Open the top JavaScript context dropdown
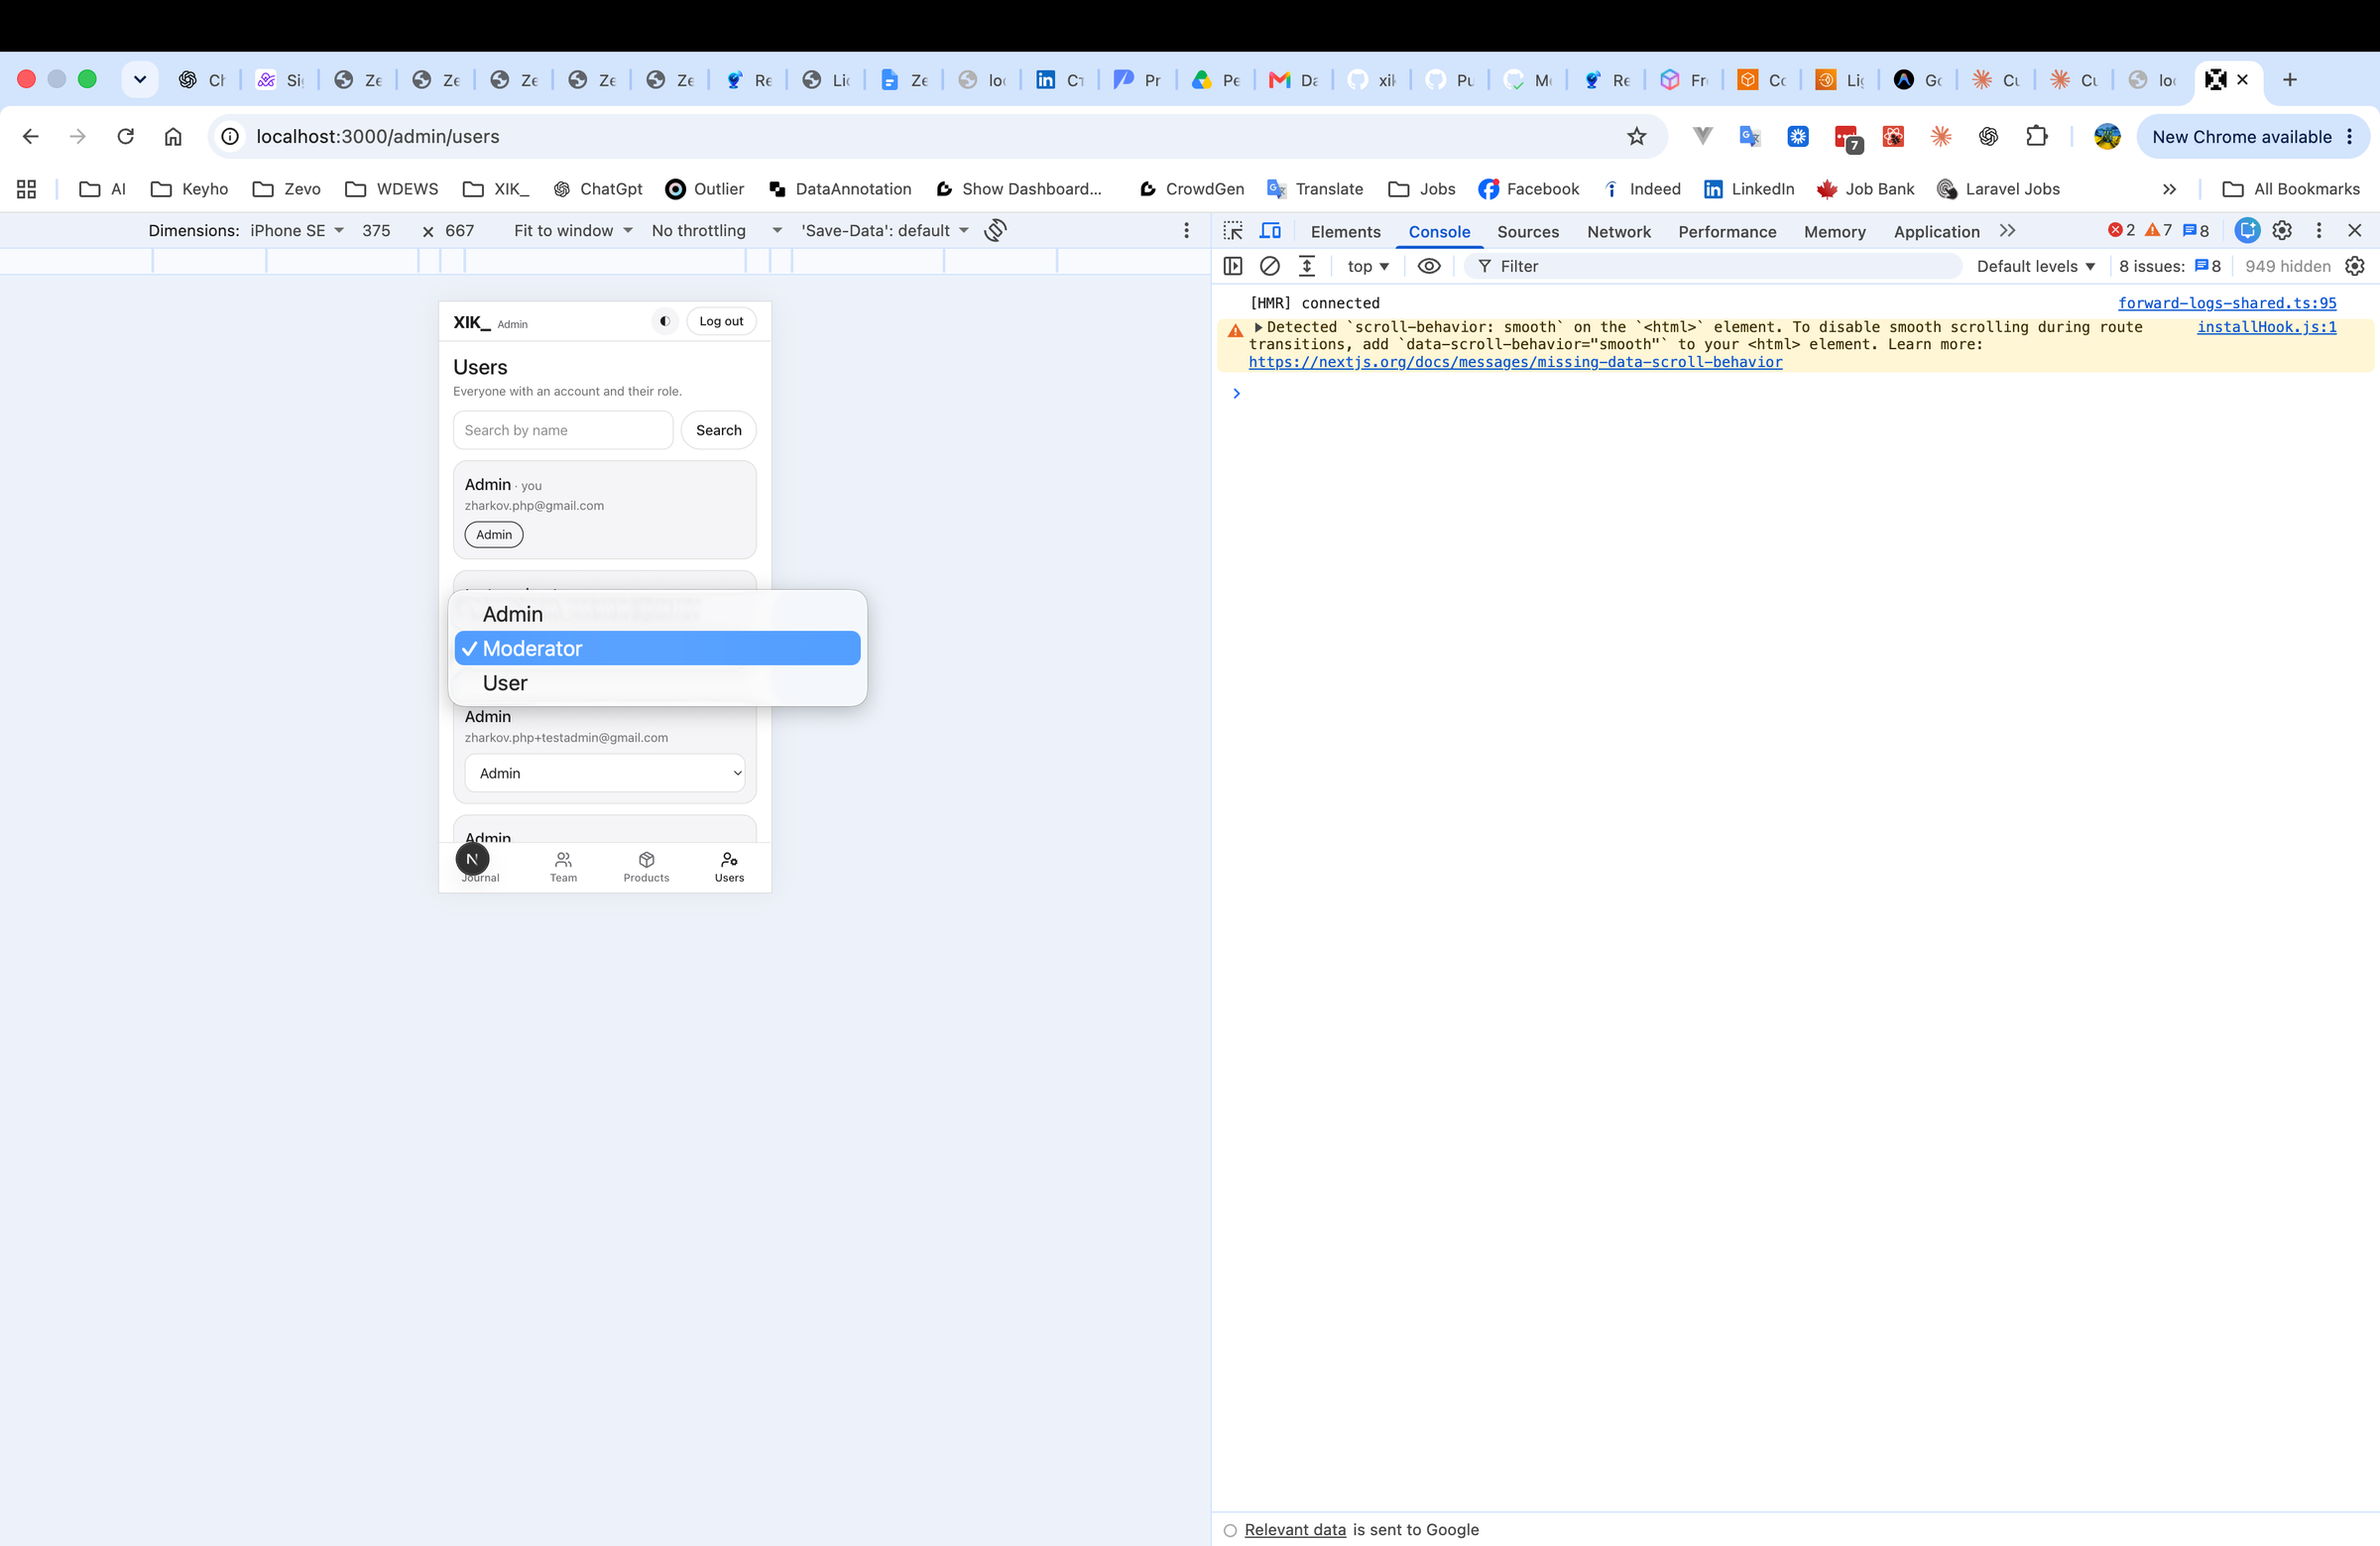This screenshot has height=1546, width=2380. coord(1367,266)
